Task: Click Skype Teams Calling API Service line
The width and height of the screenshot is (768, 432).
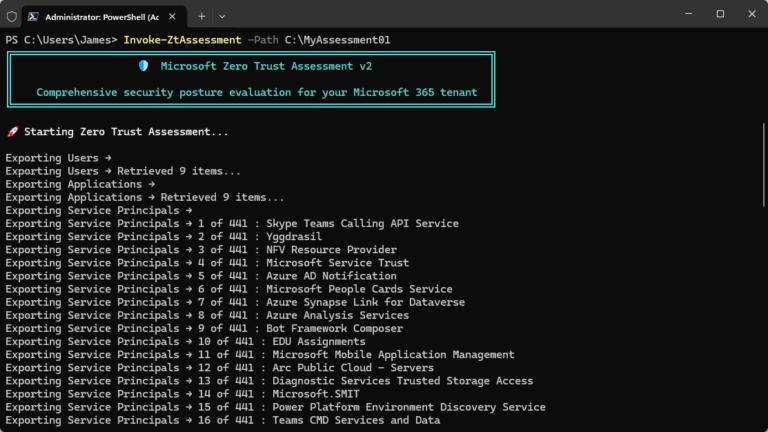Action: pos(232,224)
